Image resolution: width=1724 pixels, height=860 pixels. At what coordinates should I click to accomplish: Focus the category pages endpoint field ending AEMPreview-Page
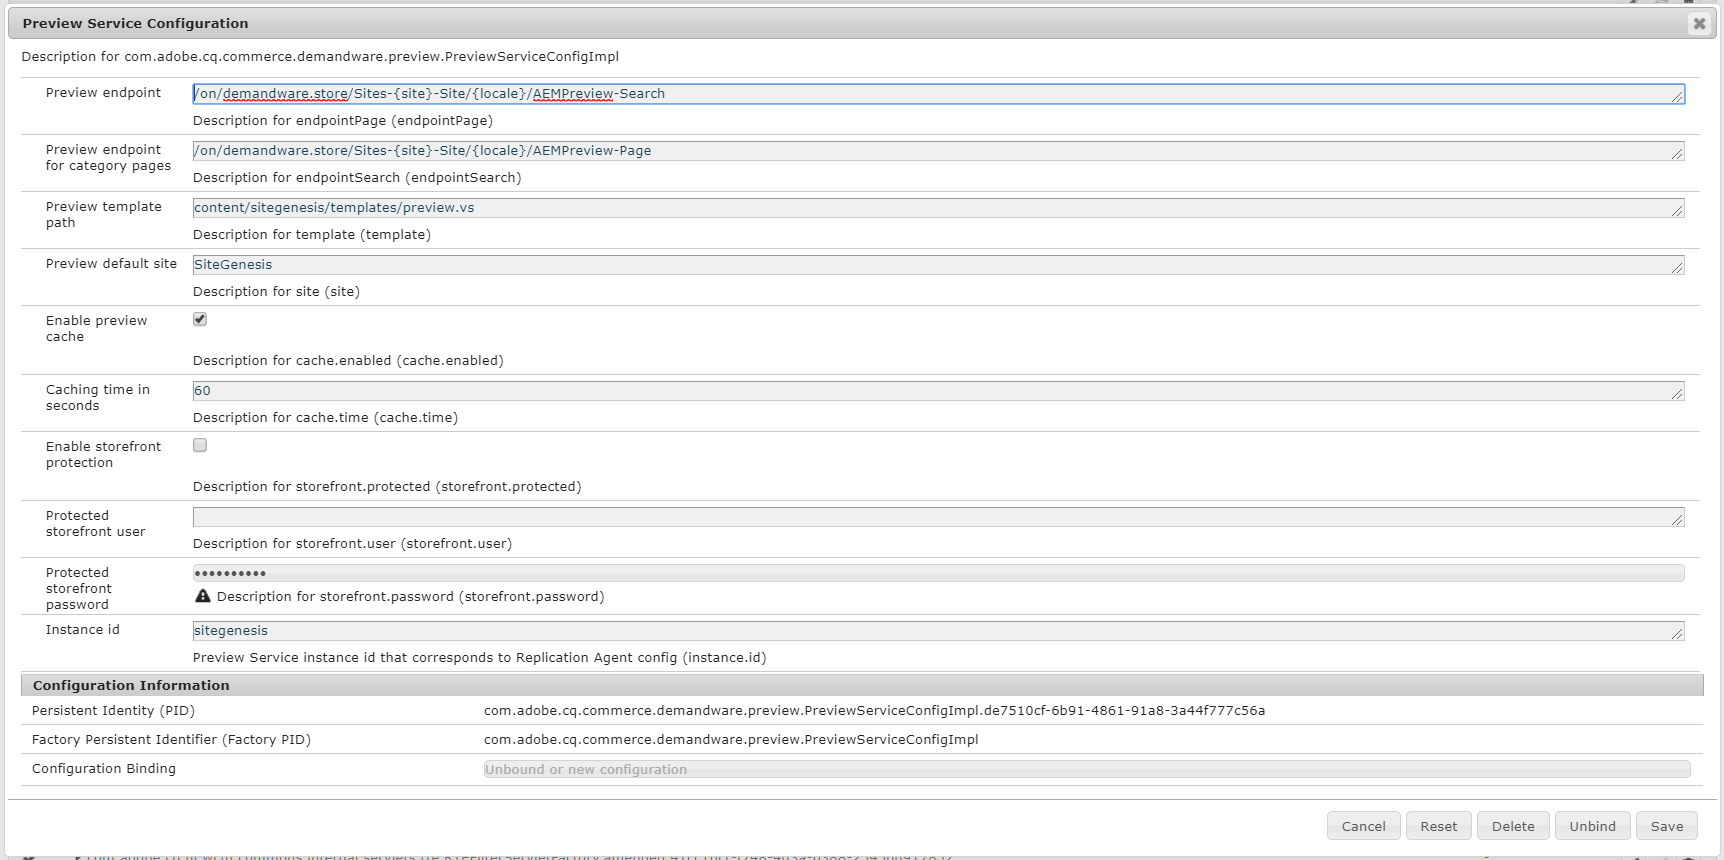[938, 151]
